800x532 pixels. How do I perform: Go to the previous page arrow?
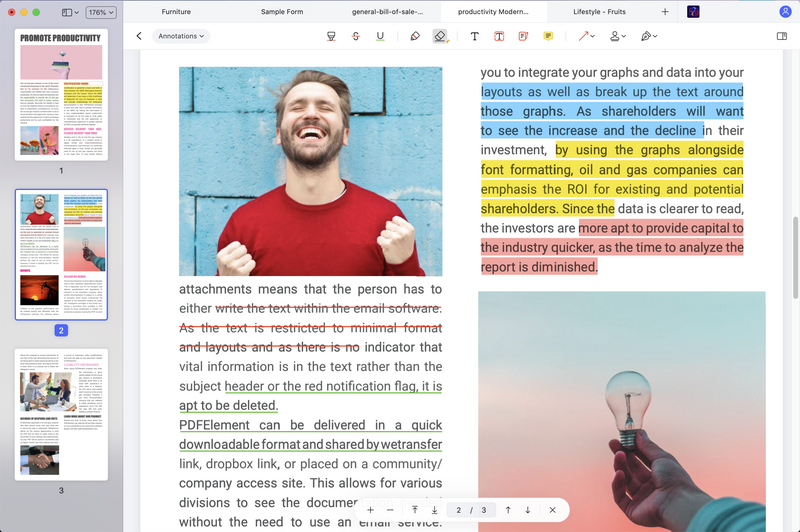click(508, 510)
